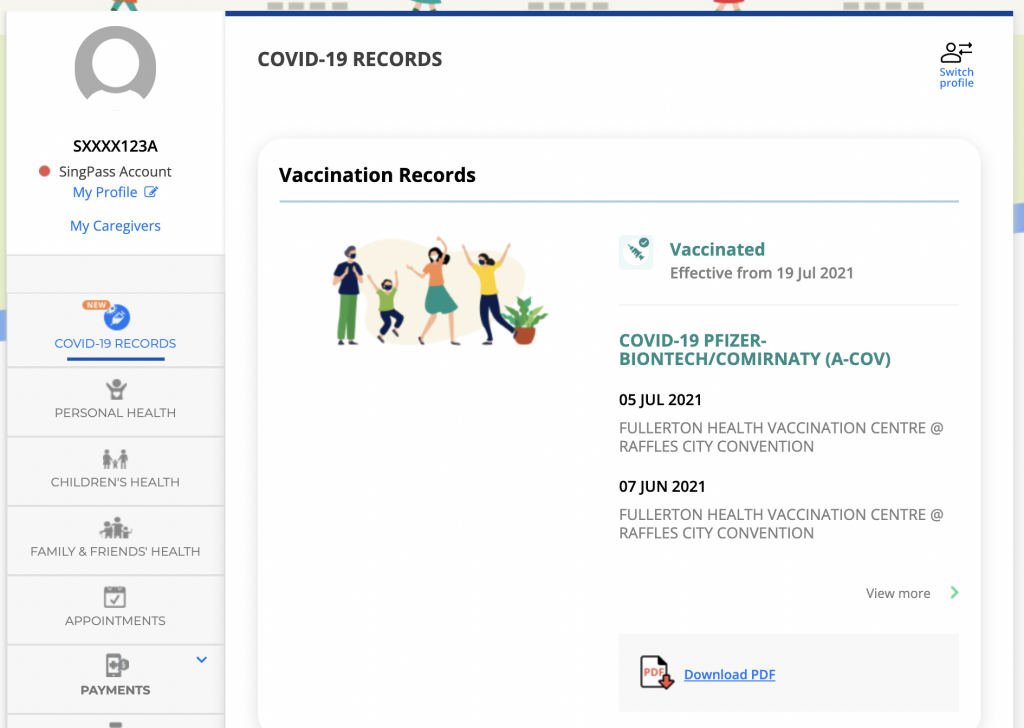Open the APPOINTMENTS sidebar label
1024x728 pixels.
(115, 620)
